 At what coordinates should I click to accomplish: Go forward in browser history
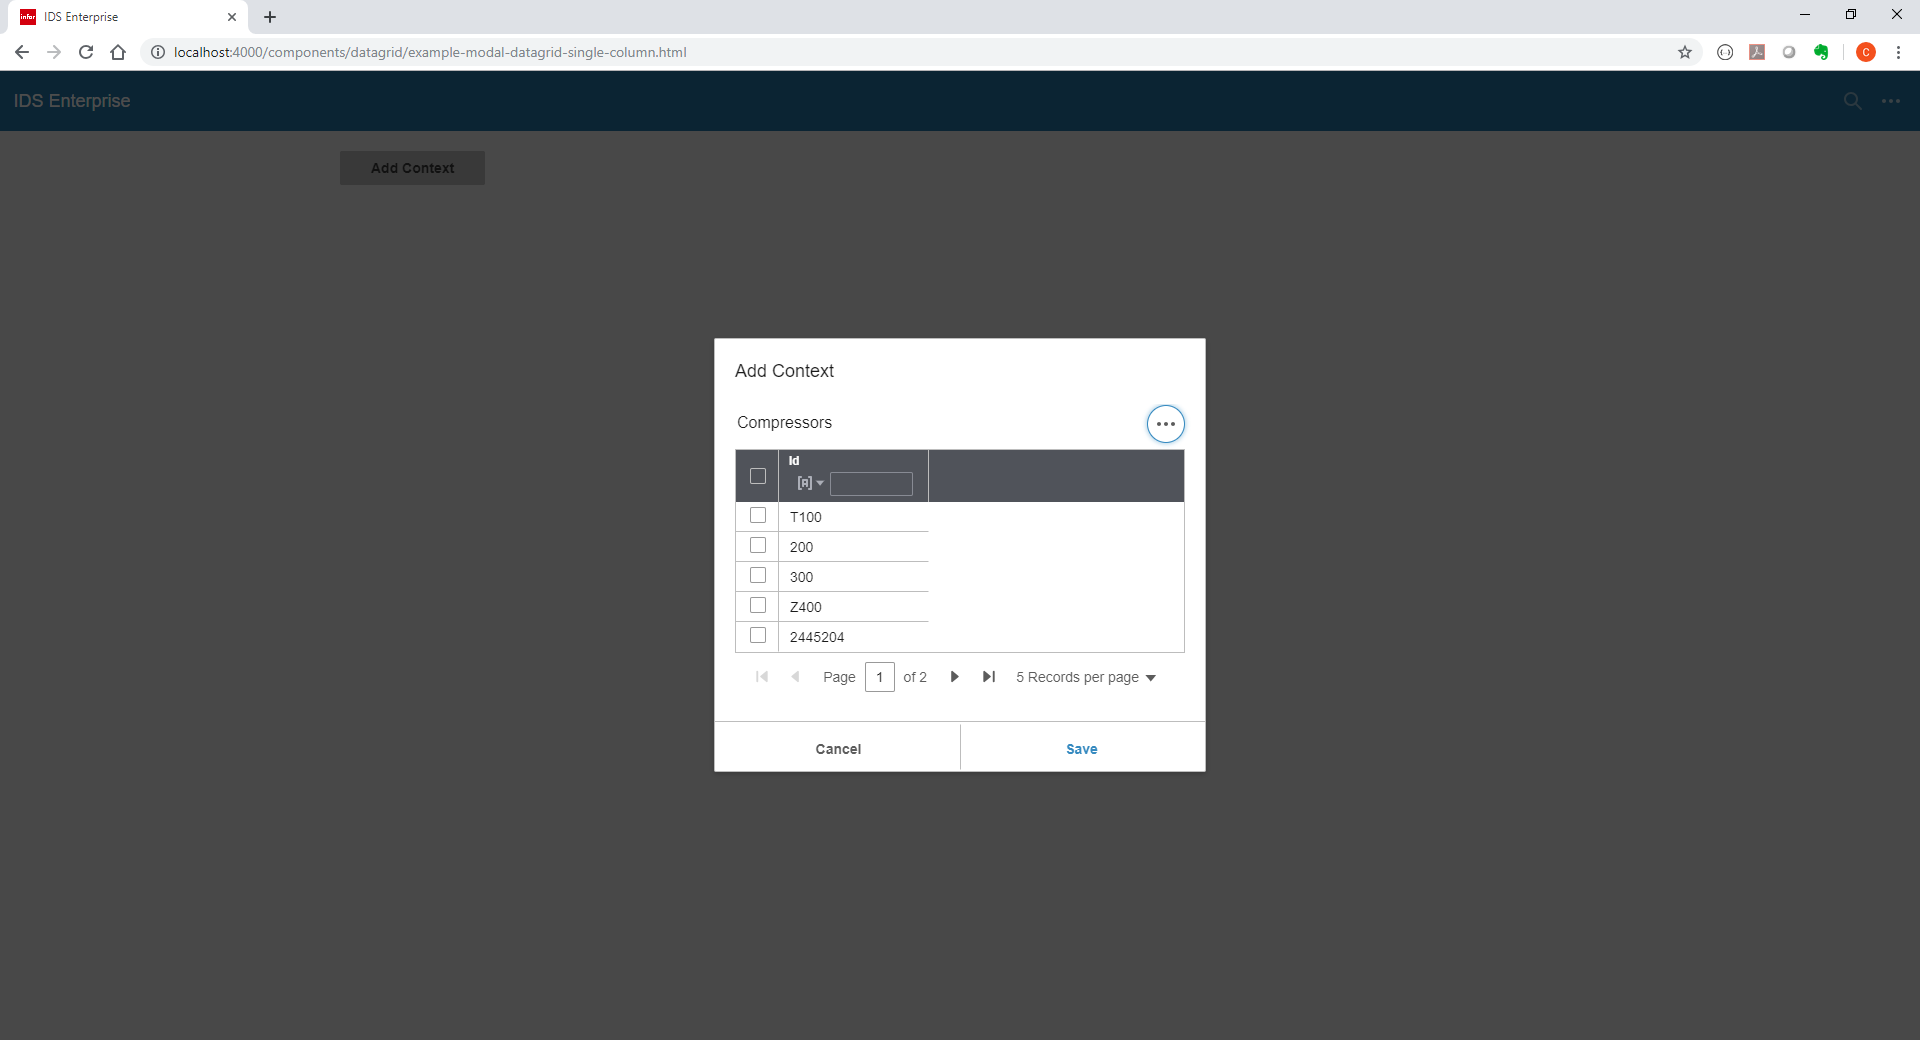[x=54, y=52]
